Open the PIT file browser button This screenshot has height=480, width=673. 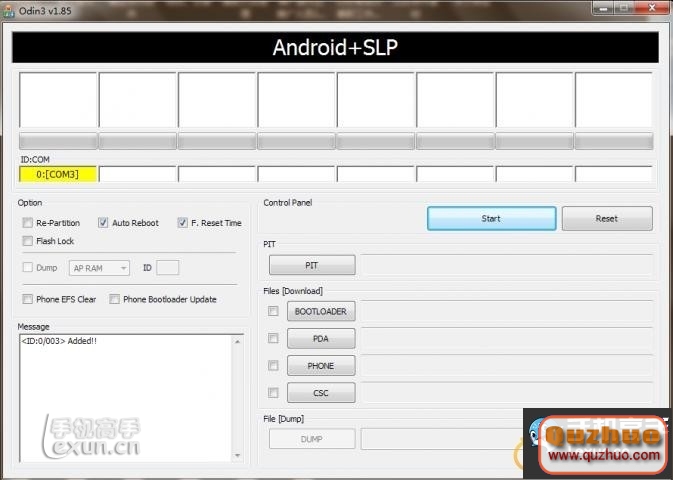(x=312, y=265)
